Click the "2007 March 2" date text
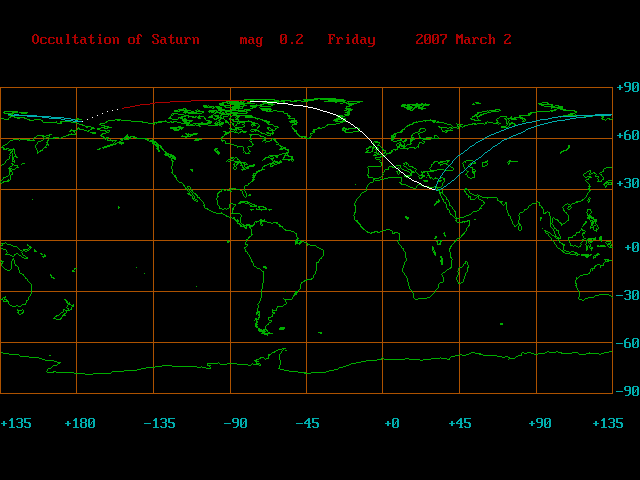Screen dimensions: 640x480 pyautogui.click(x=463, y=40)
